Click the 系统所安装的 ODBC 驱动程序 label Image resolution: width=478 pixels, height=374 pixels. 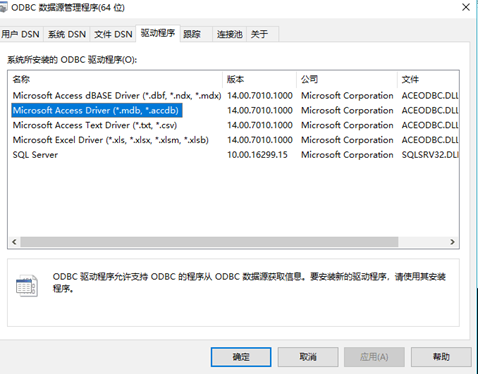pyautogui.click(x=72, y=60)
